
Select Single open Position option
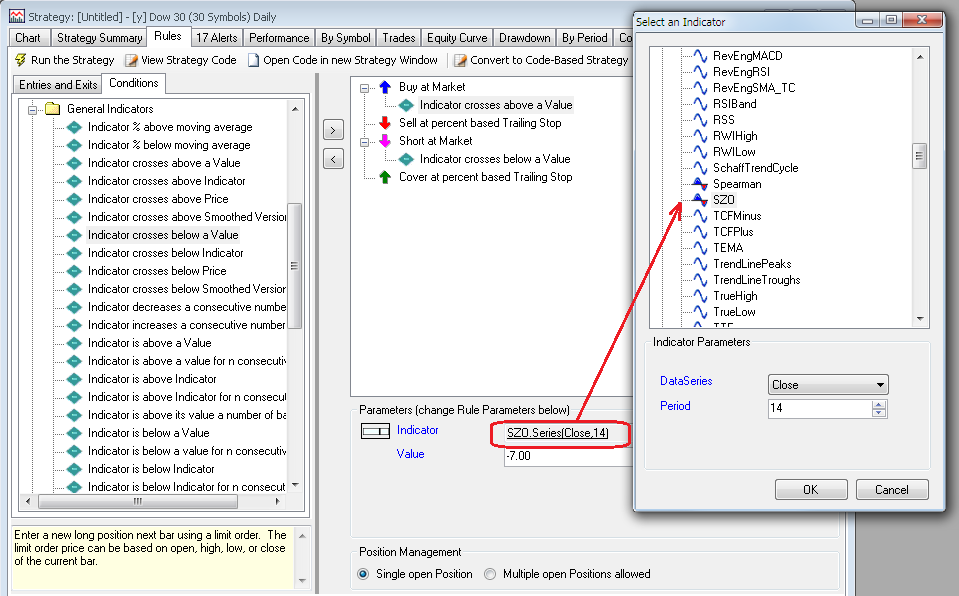[364, 574]
